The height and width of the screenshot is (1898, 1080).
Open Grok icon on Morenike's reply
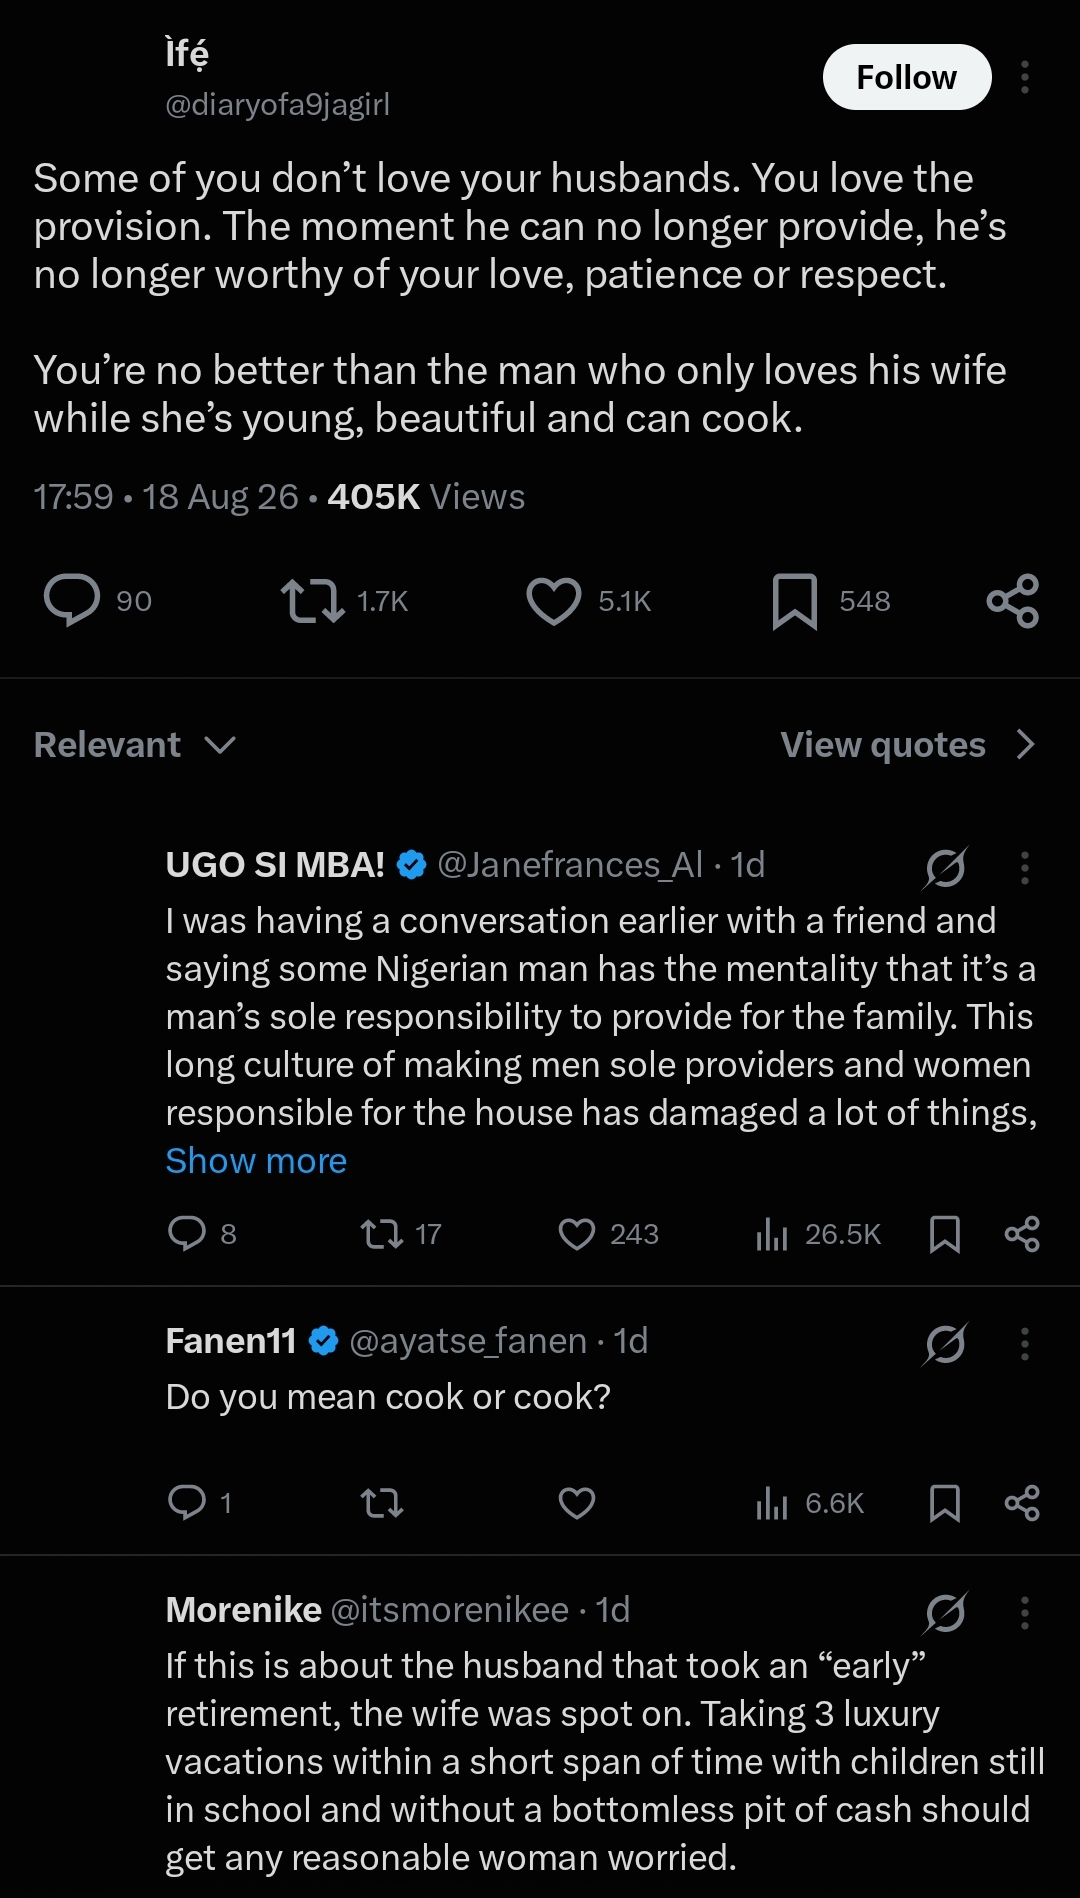pos(945,1612)
